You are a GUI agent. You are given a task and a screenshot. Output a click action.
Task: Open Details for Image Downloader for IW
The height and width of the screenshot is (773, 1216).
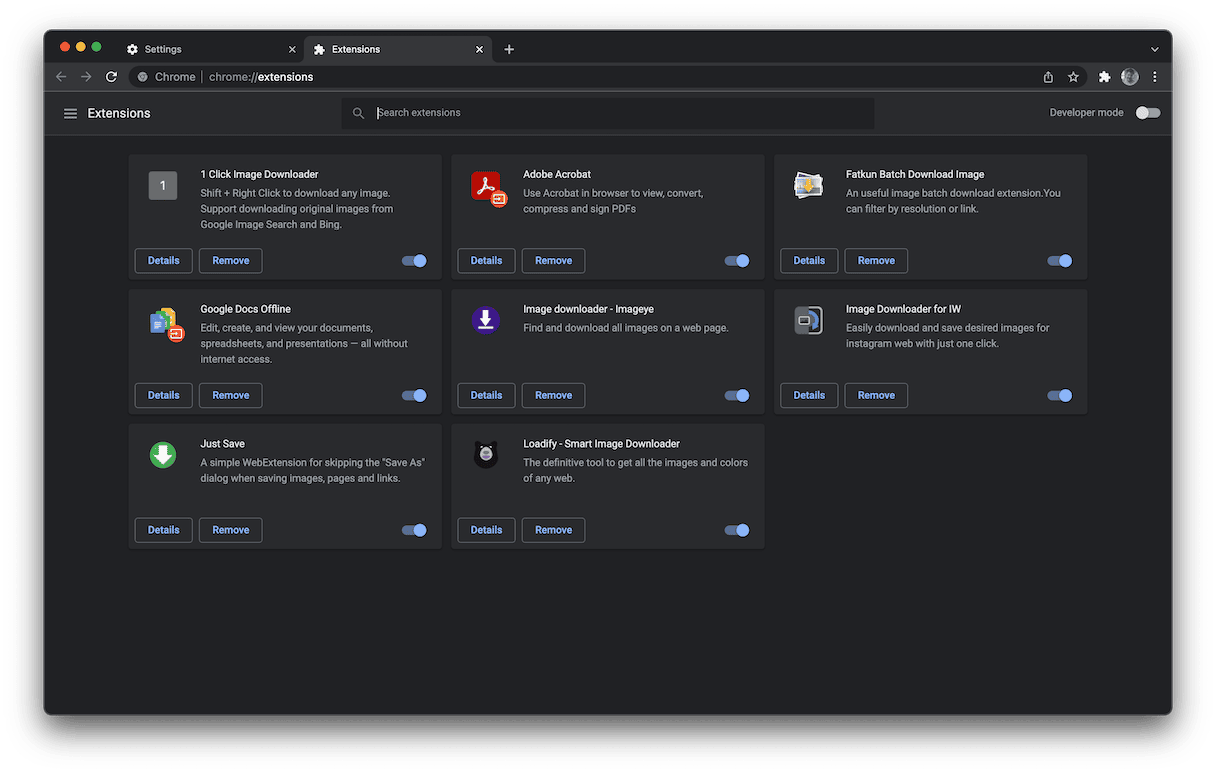click(810, 395)
